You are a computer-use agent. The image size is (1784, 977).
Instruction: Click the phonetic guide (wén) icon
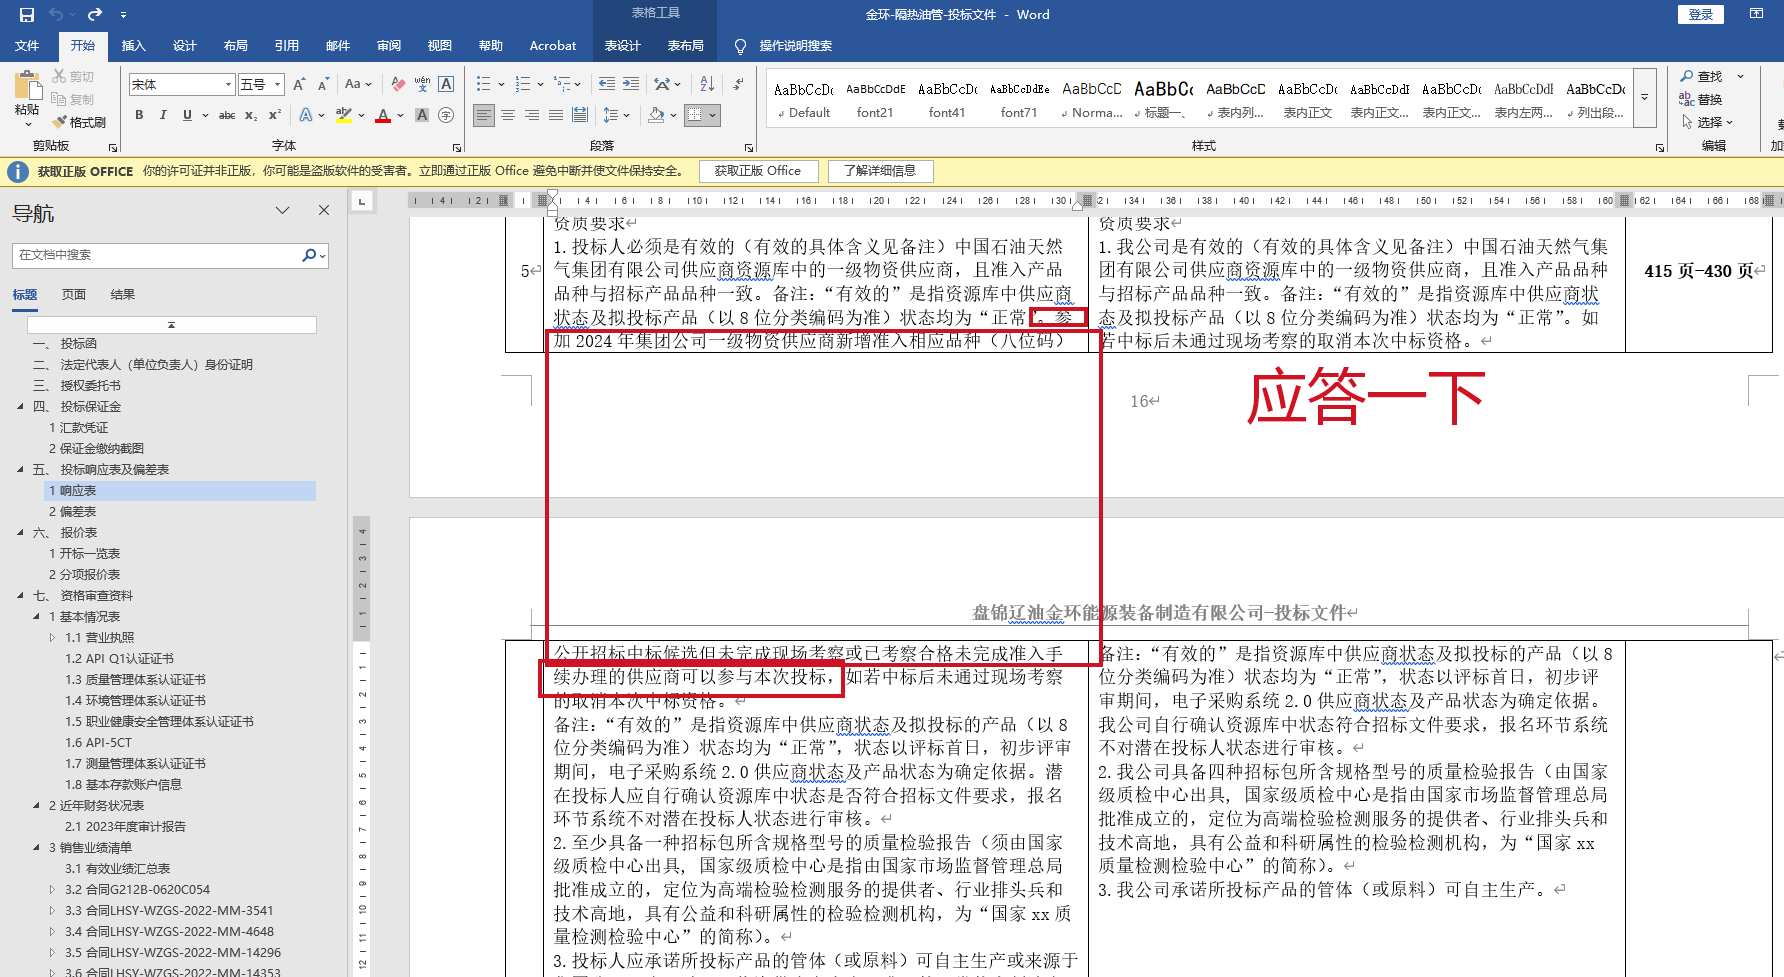click(422, 84)
